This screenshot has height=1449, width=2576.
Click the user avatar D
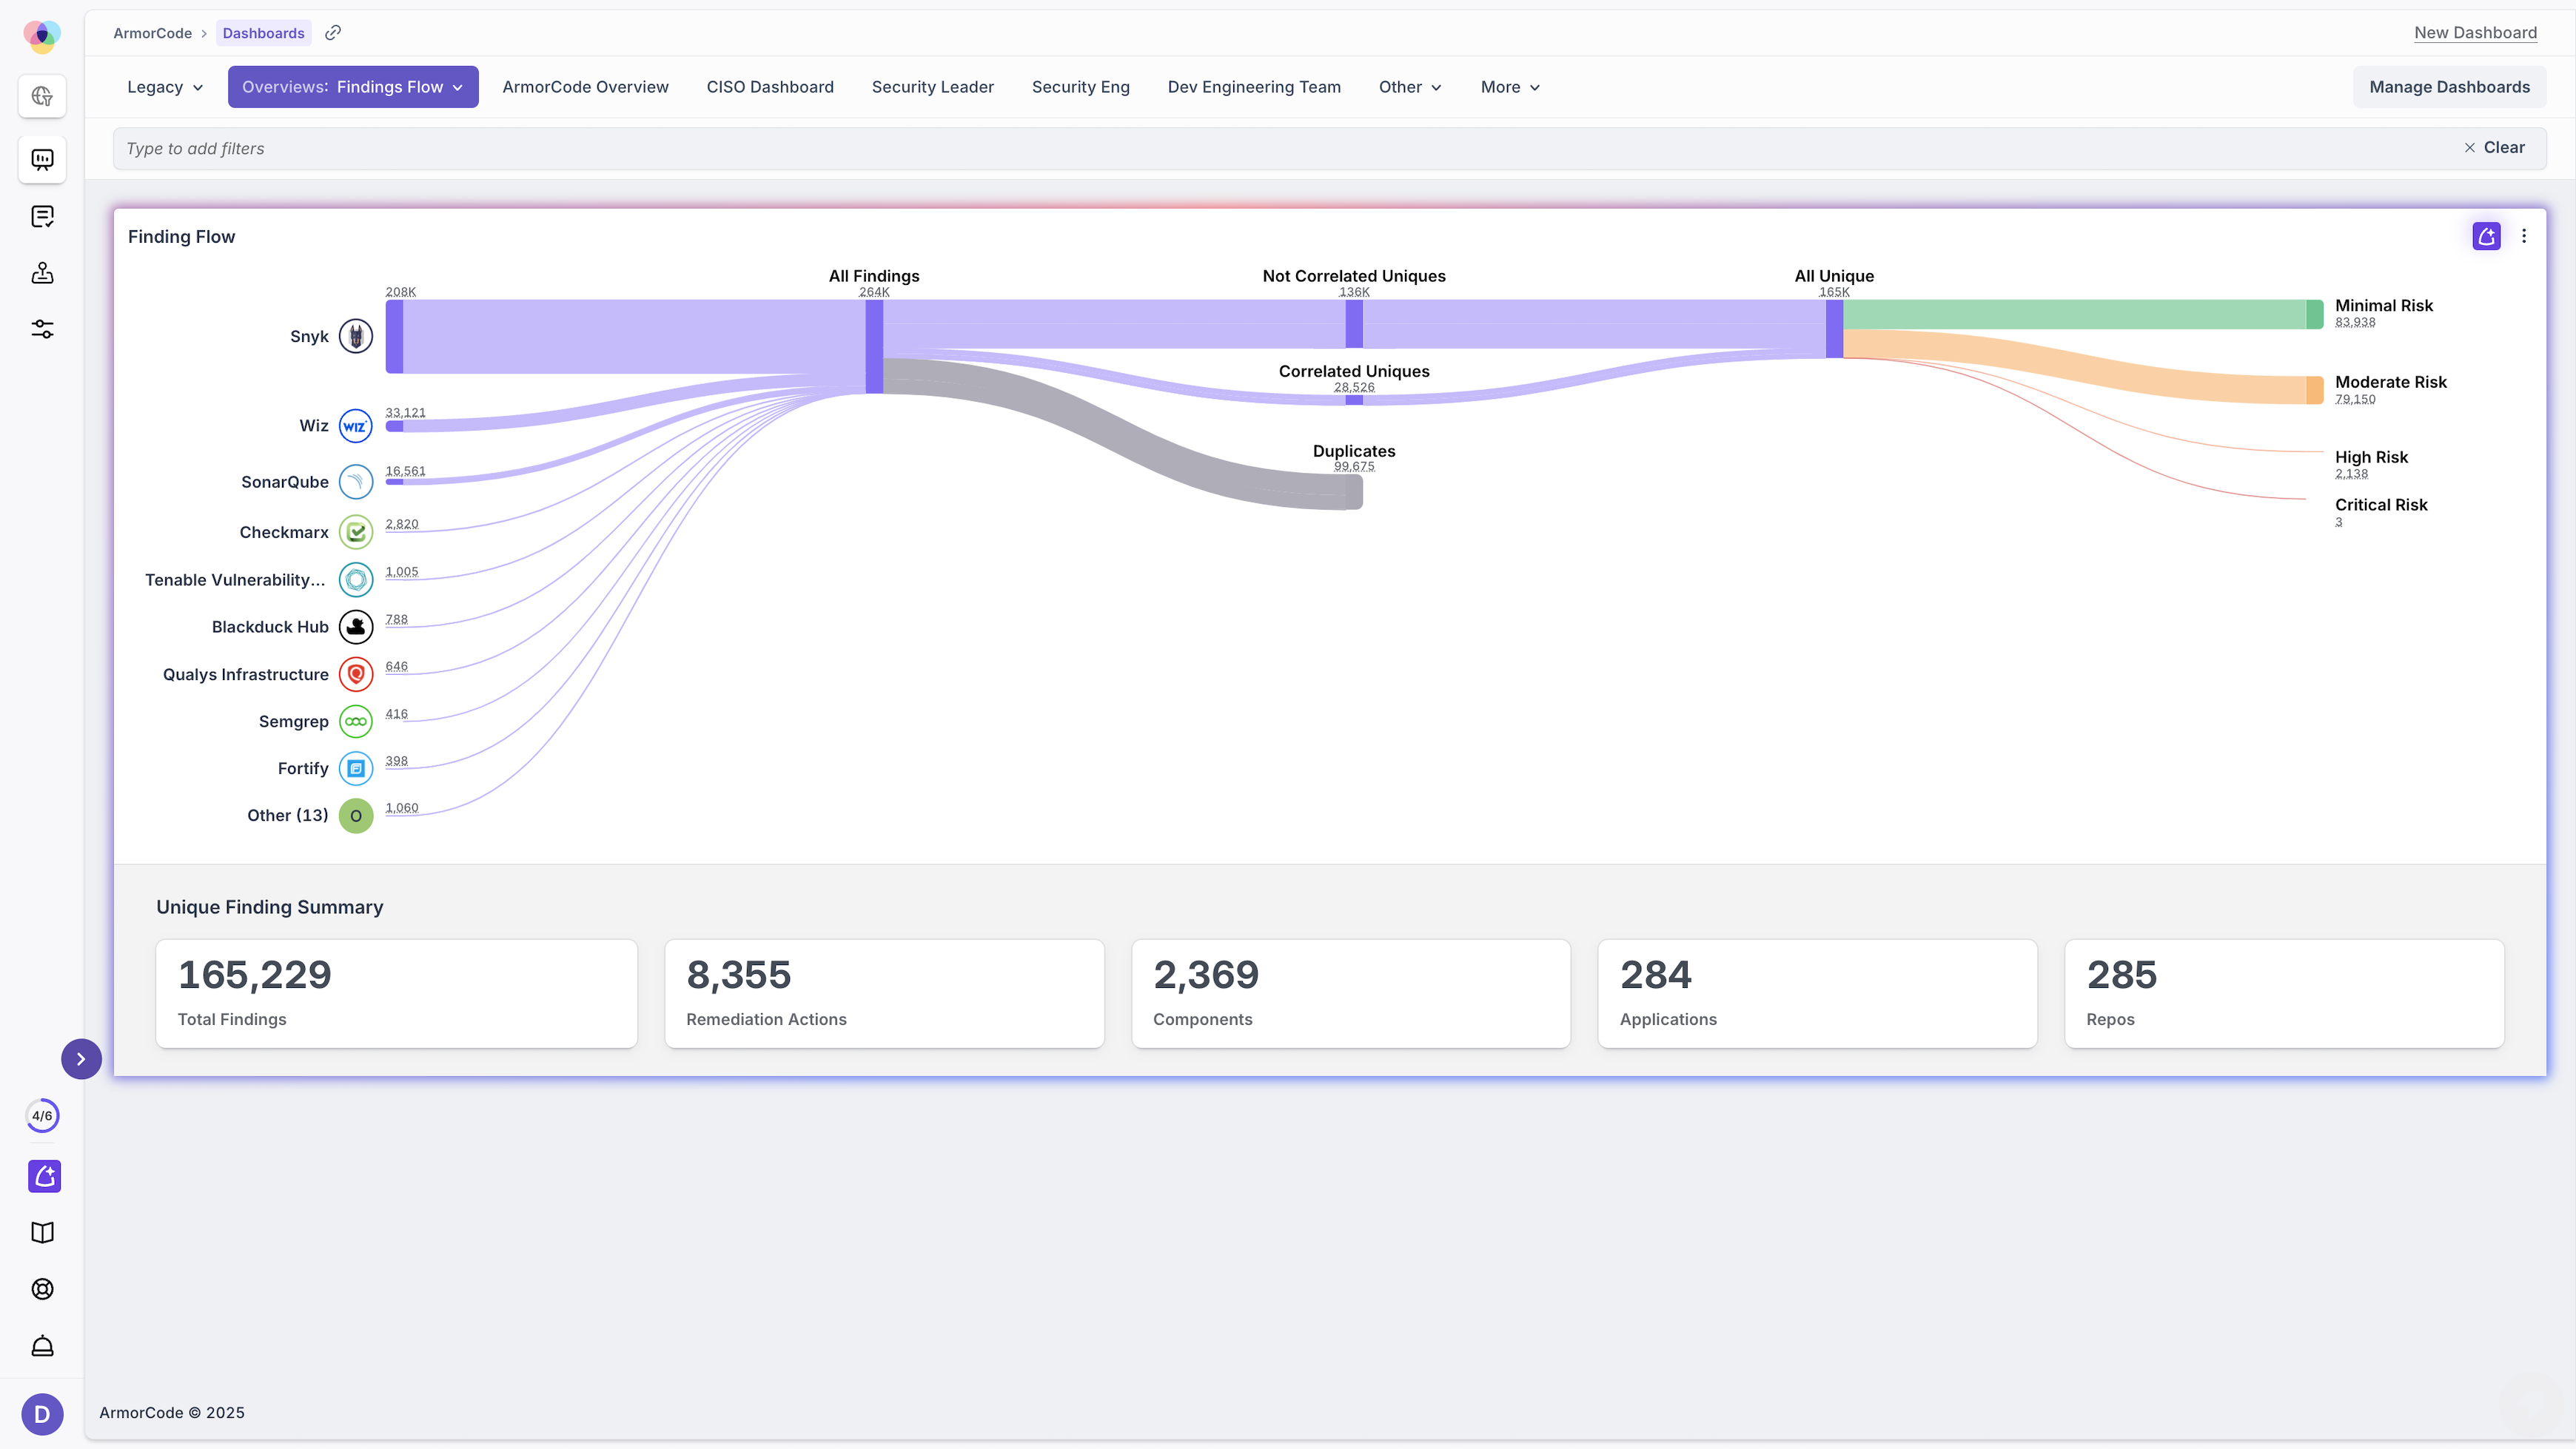42,1414
